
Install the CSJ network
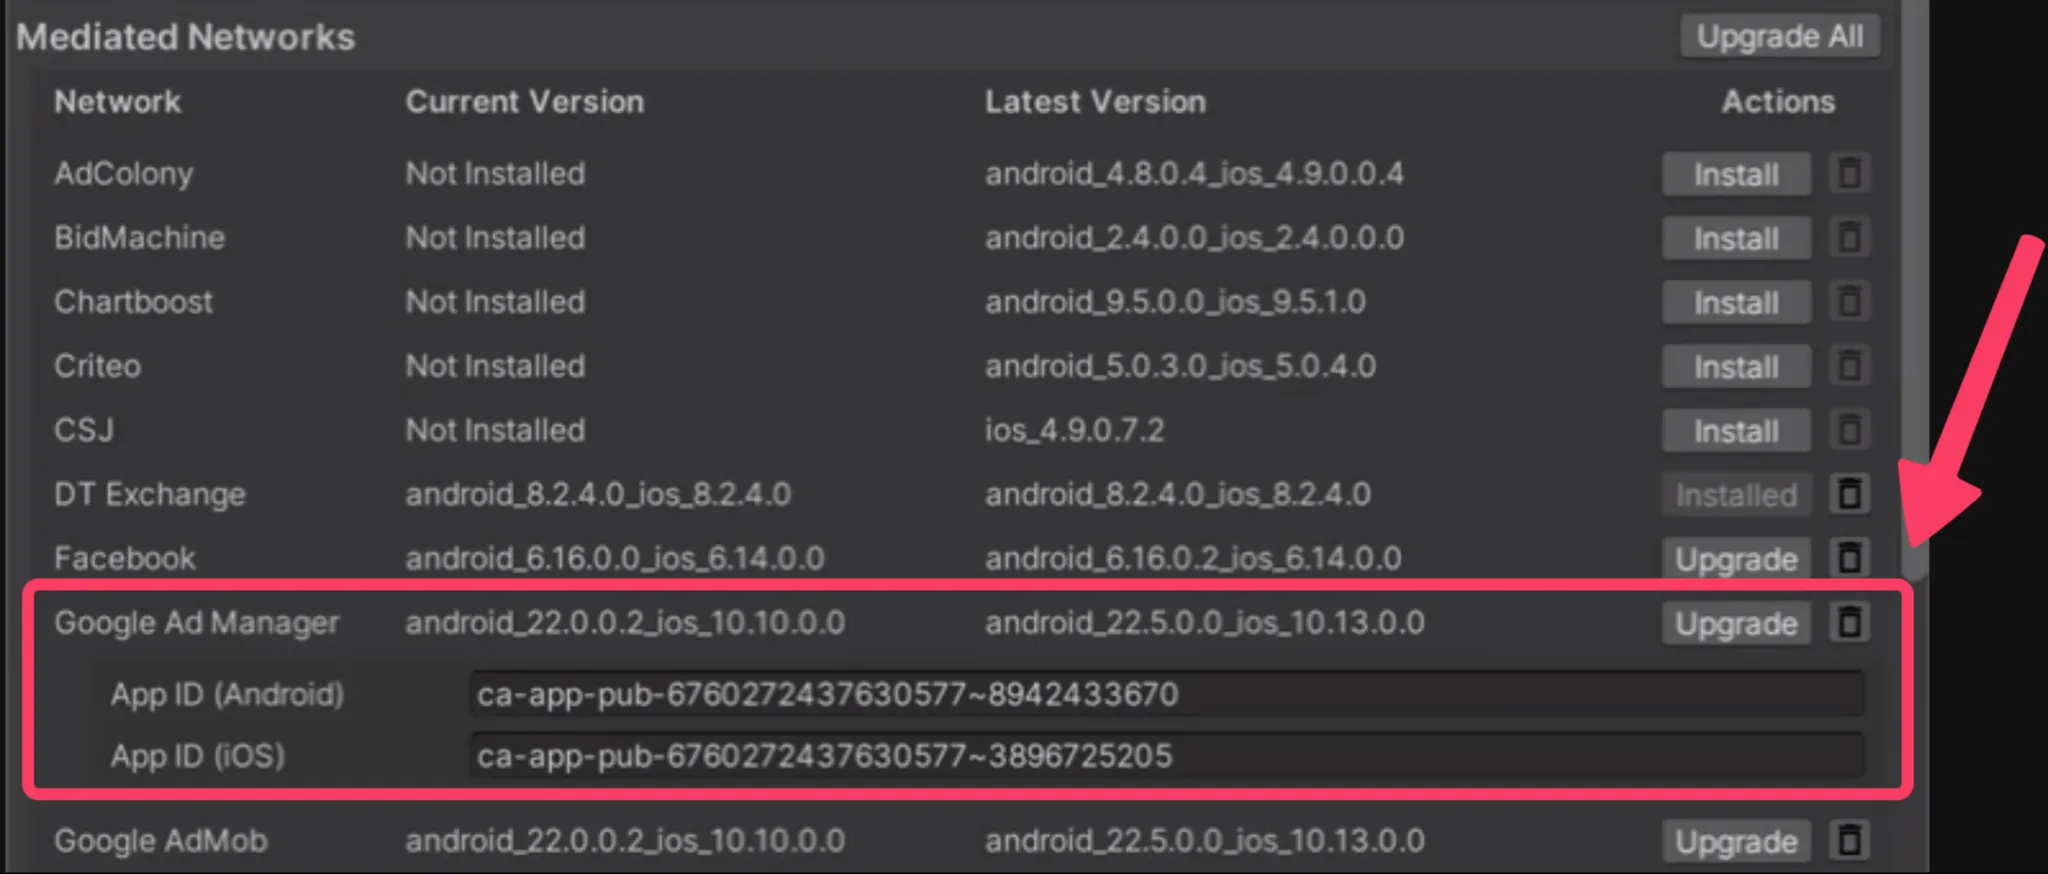tap(1736, 430)
